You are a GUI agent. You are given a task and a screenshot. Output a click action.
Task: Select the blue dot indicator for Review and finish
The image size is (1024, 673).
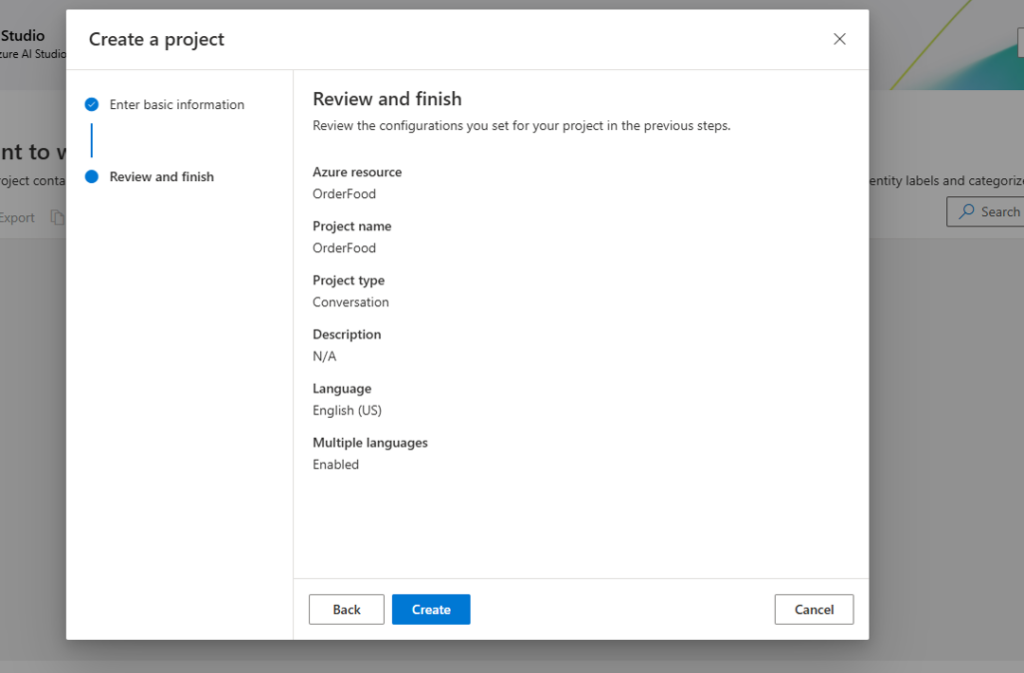(90, 176)
